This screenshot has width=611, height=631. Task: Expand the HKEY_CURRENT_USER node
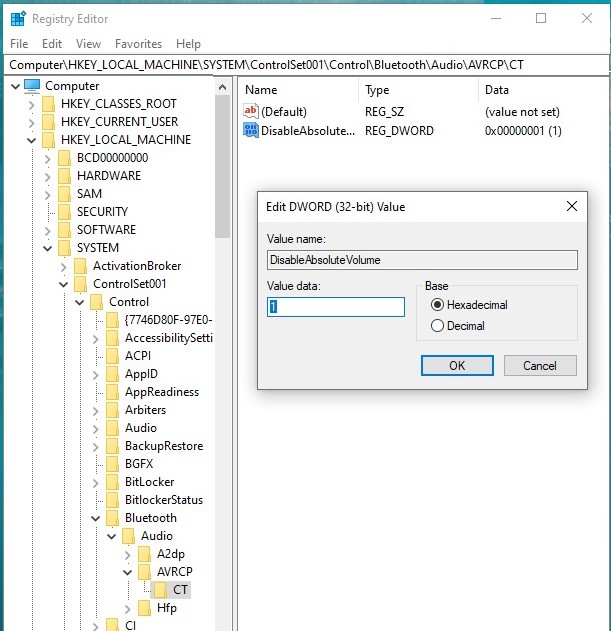point(31,122)
